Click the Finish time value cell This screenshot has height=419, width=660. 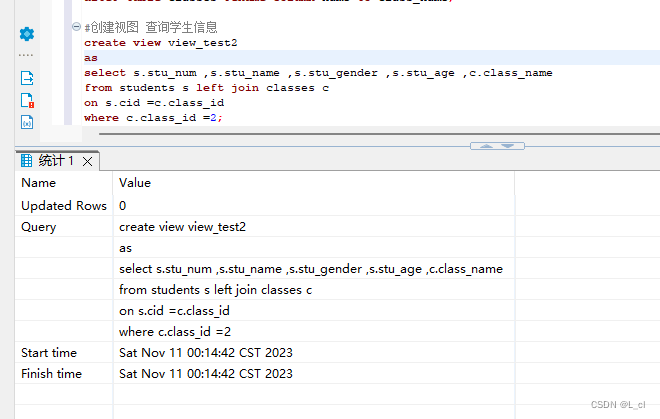click(x=314, y=374)
